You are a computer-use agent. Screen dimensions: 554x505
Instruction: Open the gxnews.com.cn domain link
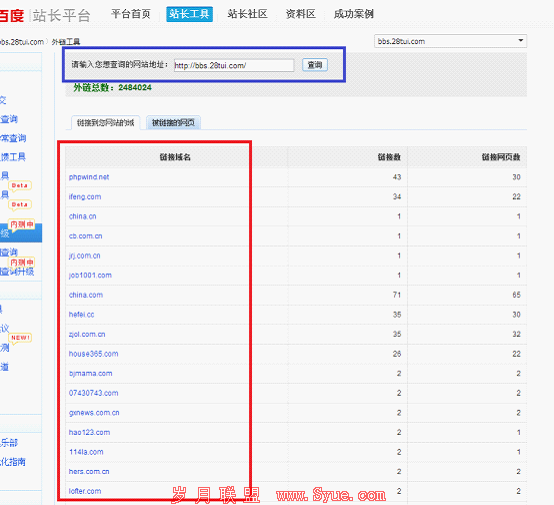pyautogui.click(x=94, y=413)
